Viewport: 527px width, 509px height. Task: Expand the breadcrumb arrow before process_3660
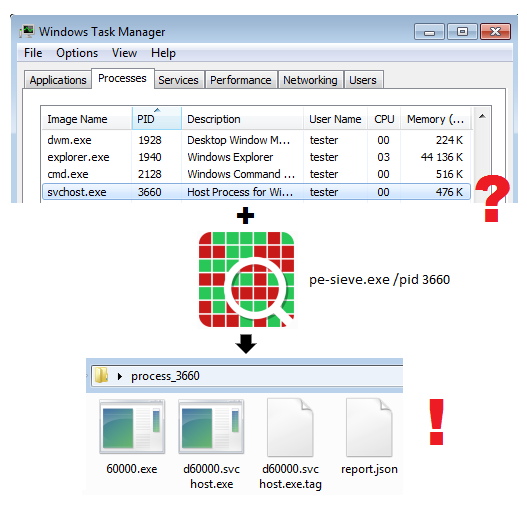[x=120, y=376]
